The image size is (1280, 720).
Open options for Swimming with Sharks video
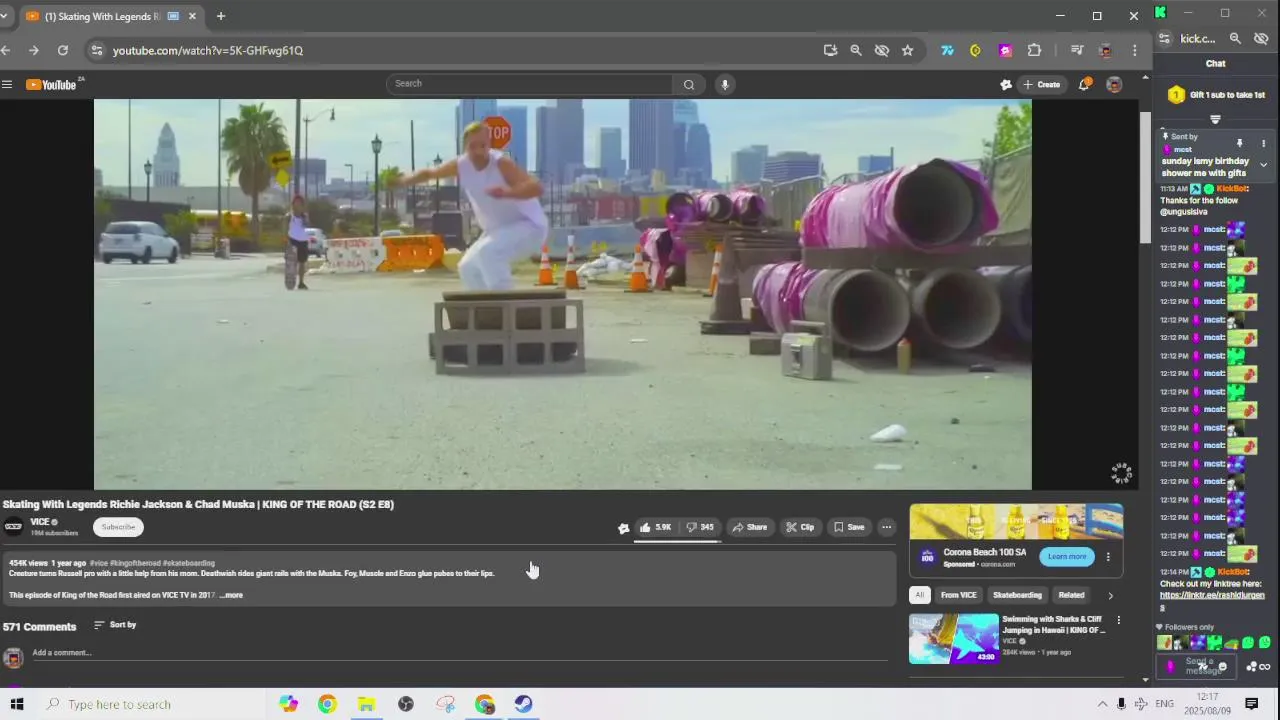pyautogui.click(x=1119, y=621)
